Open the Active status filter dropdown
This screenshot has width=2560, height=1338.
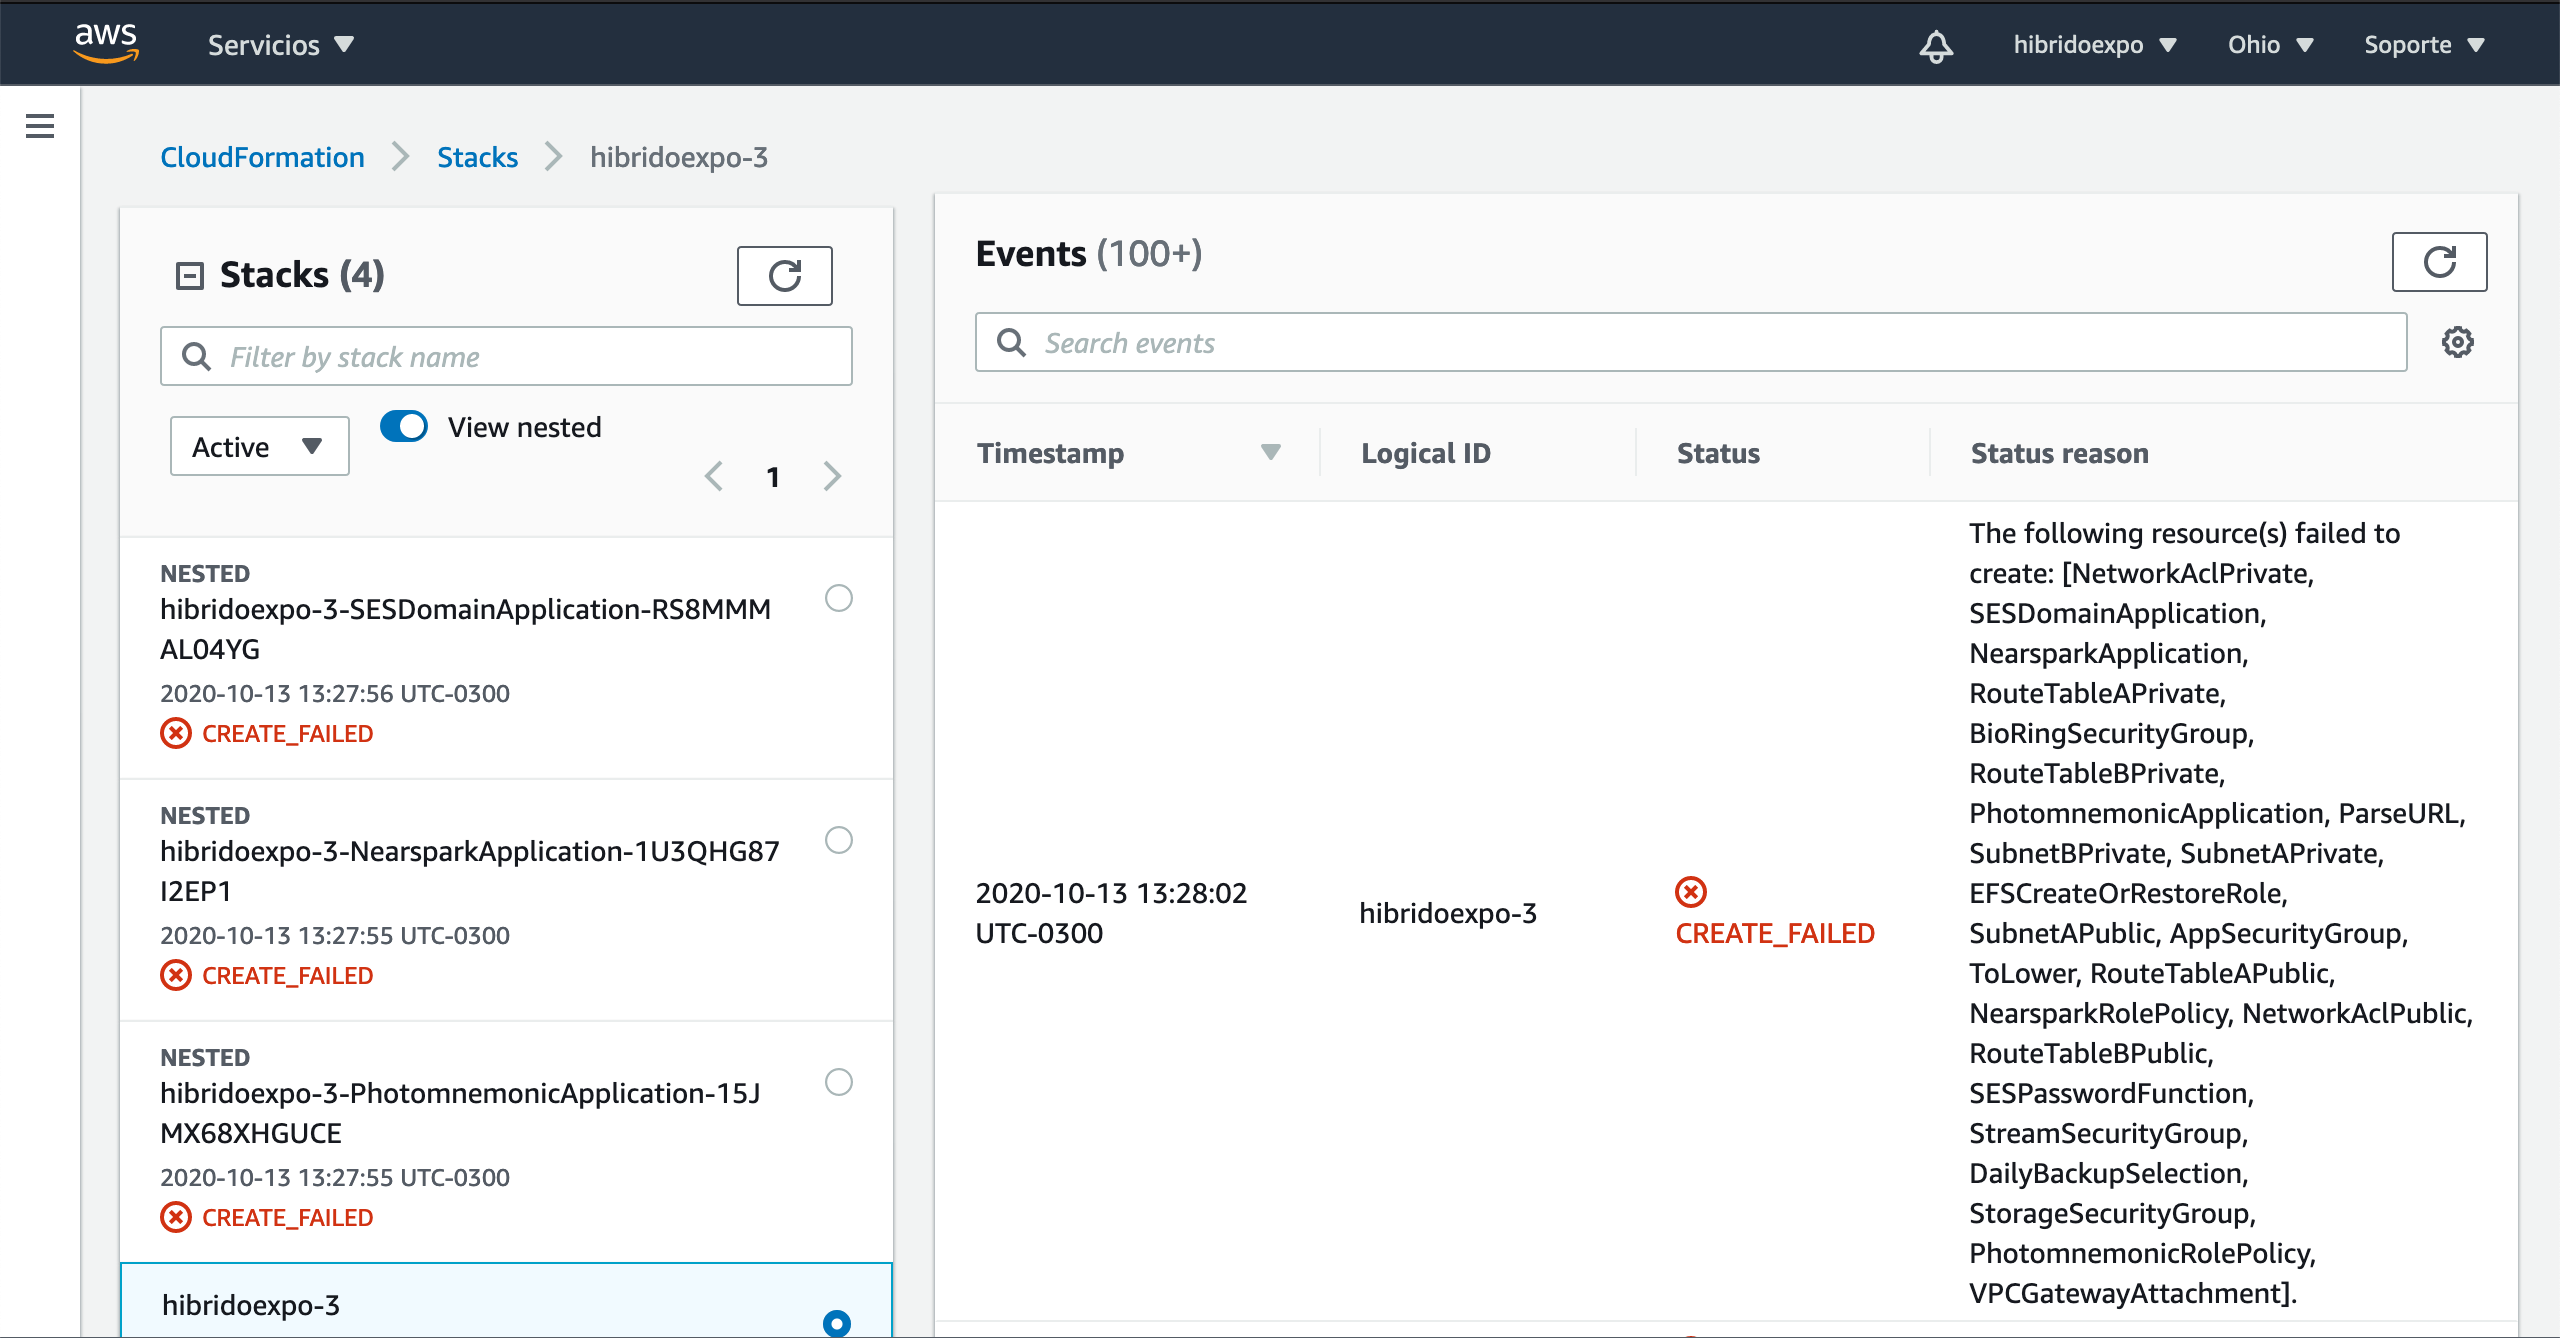tap(259, 446)
